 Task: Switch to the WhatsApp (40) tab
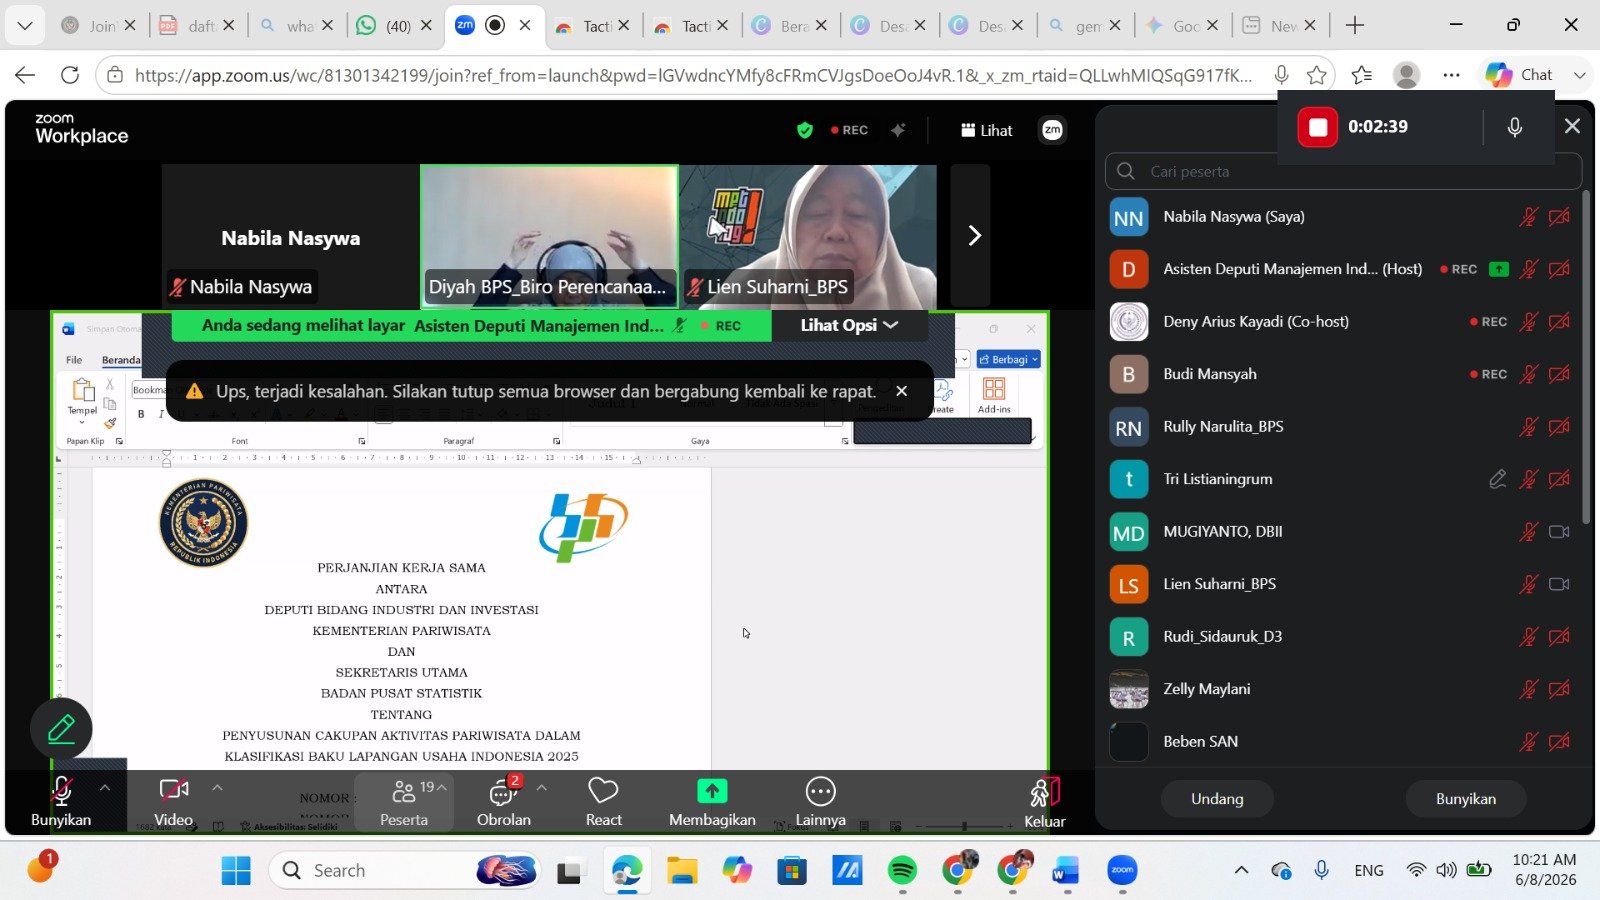click(x=396, y=26)
